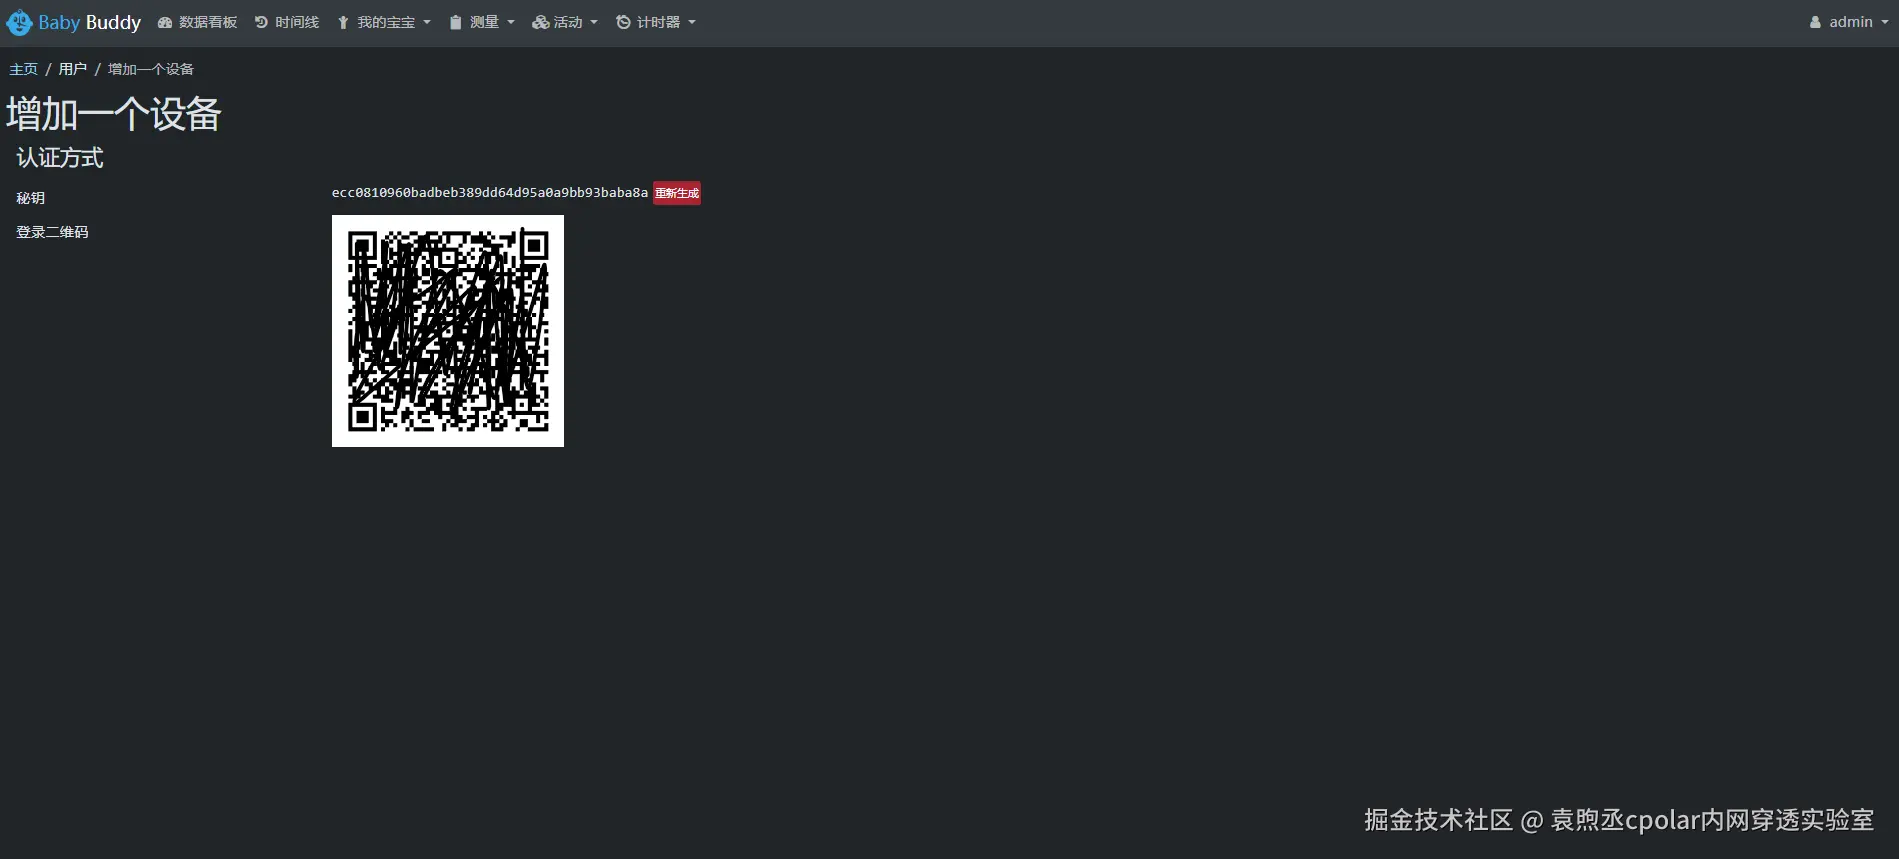Expand the 活动 activities dropdown
The height and width of the screenshot is (859, 1899).
pos(565,22)
